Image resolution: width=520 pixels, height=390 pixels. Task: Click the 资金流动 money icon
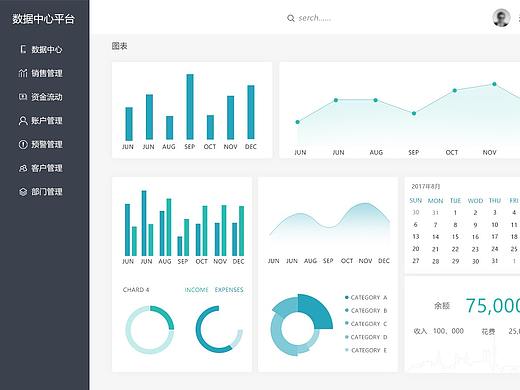pyautogui.click(x=23, y=97)
